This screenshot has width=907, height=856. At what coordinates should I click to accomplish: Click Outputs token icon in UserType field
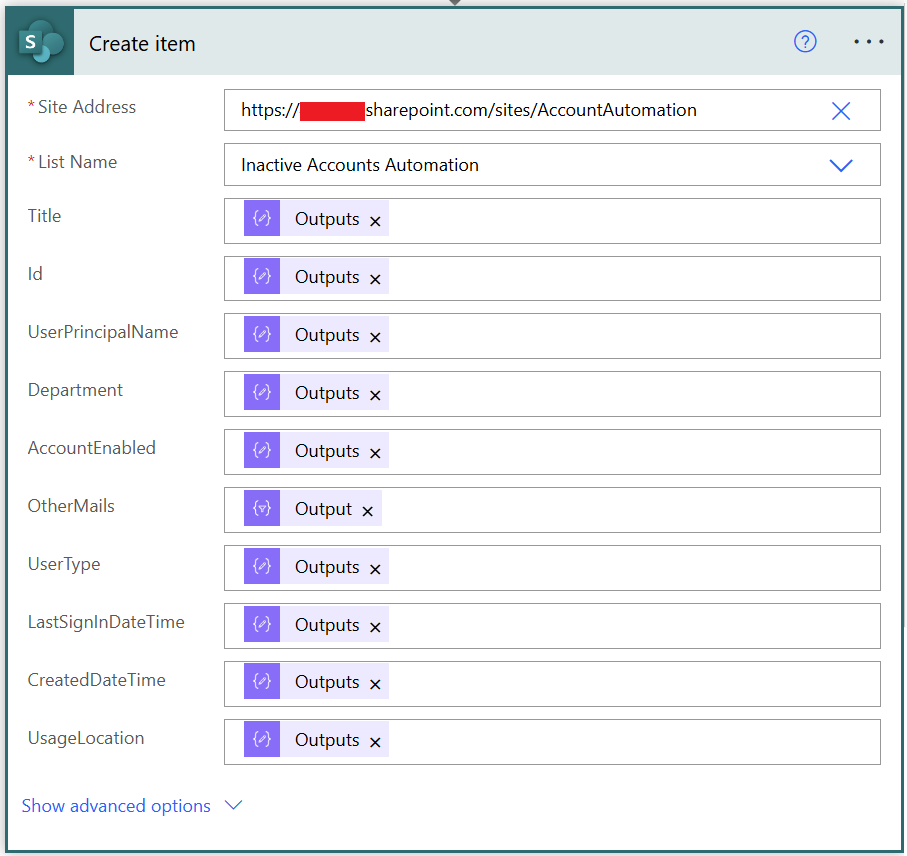(x=262, y=567)
